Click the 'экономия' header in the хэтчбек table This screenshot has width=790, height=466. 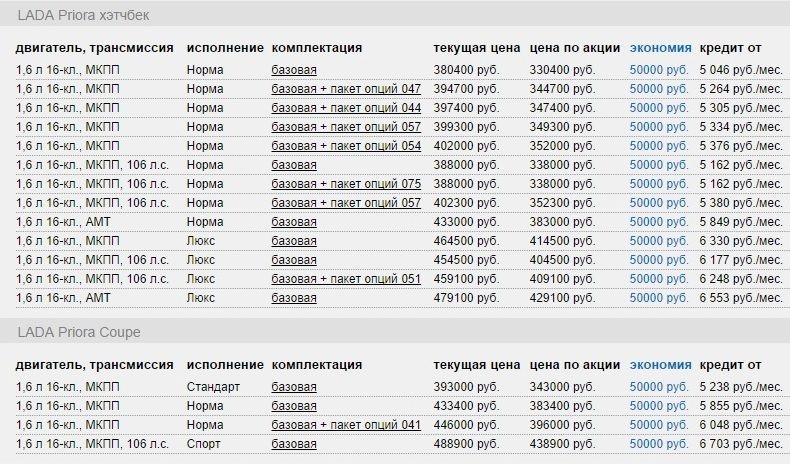point(660,47)
